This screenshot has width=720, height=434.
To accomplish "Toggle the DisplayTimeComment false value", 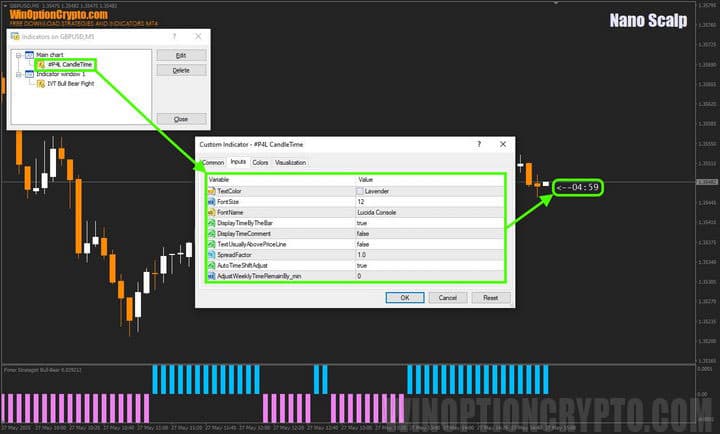I will pos(363,233).
